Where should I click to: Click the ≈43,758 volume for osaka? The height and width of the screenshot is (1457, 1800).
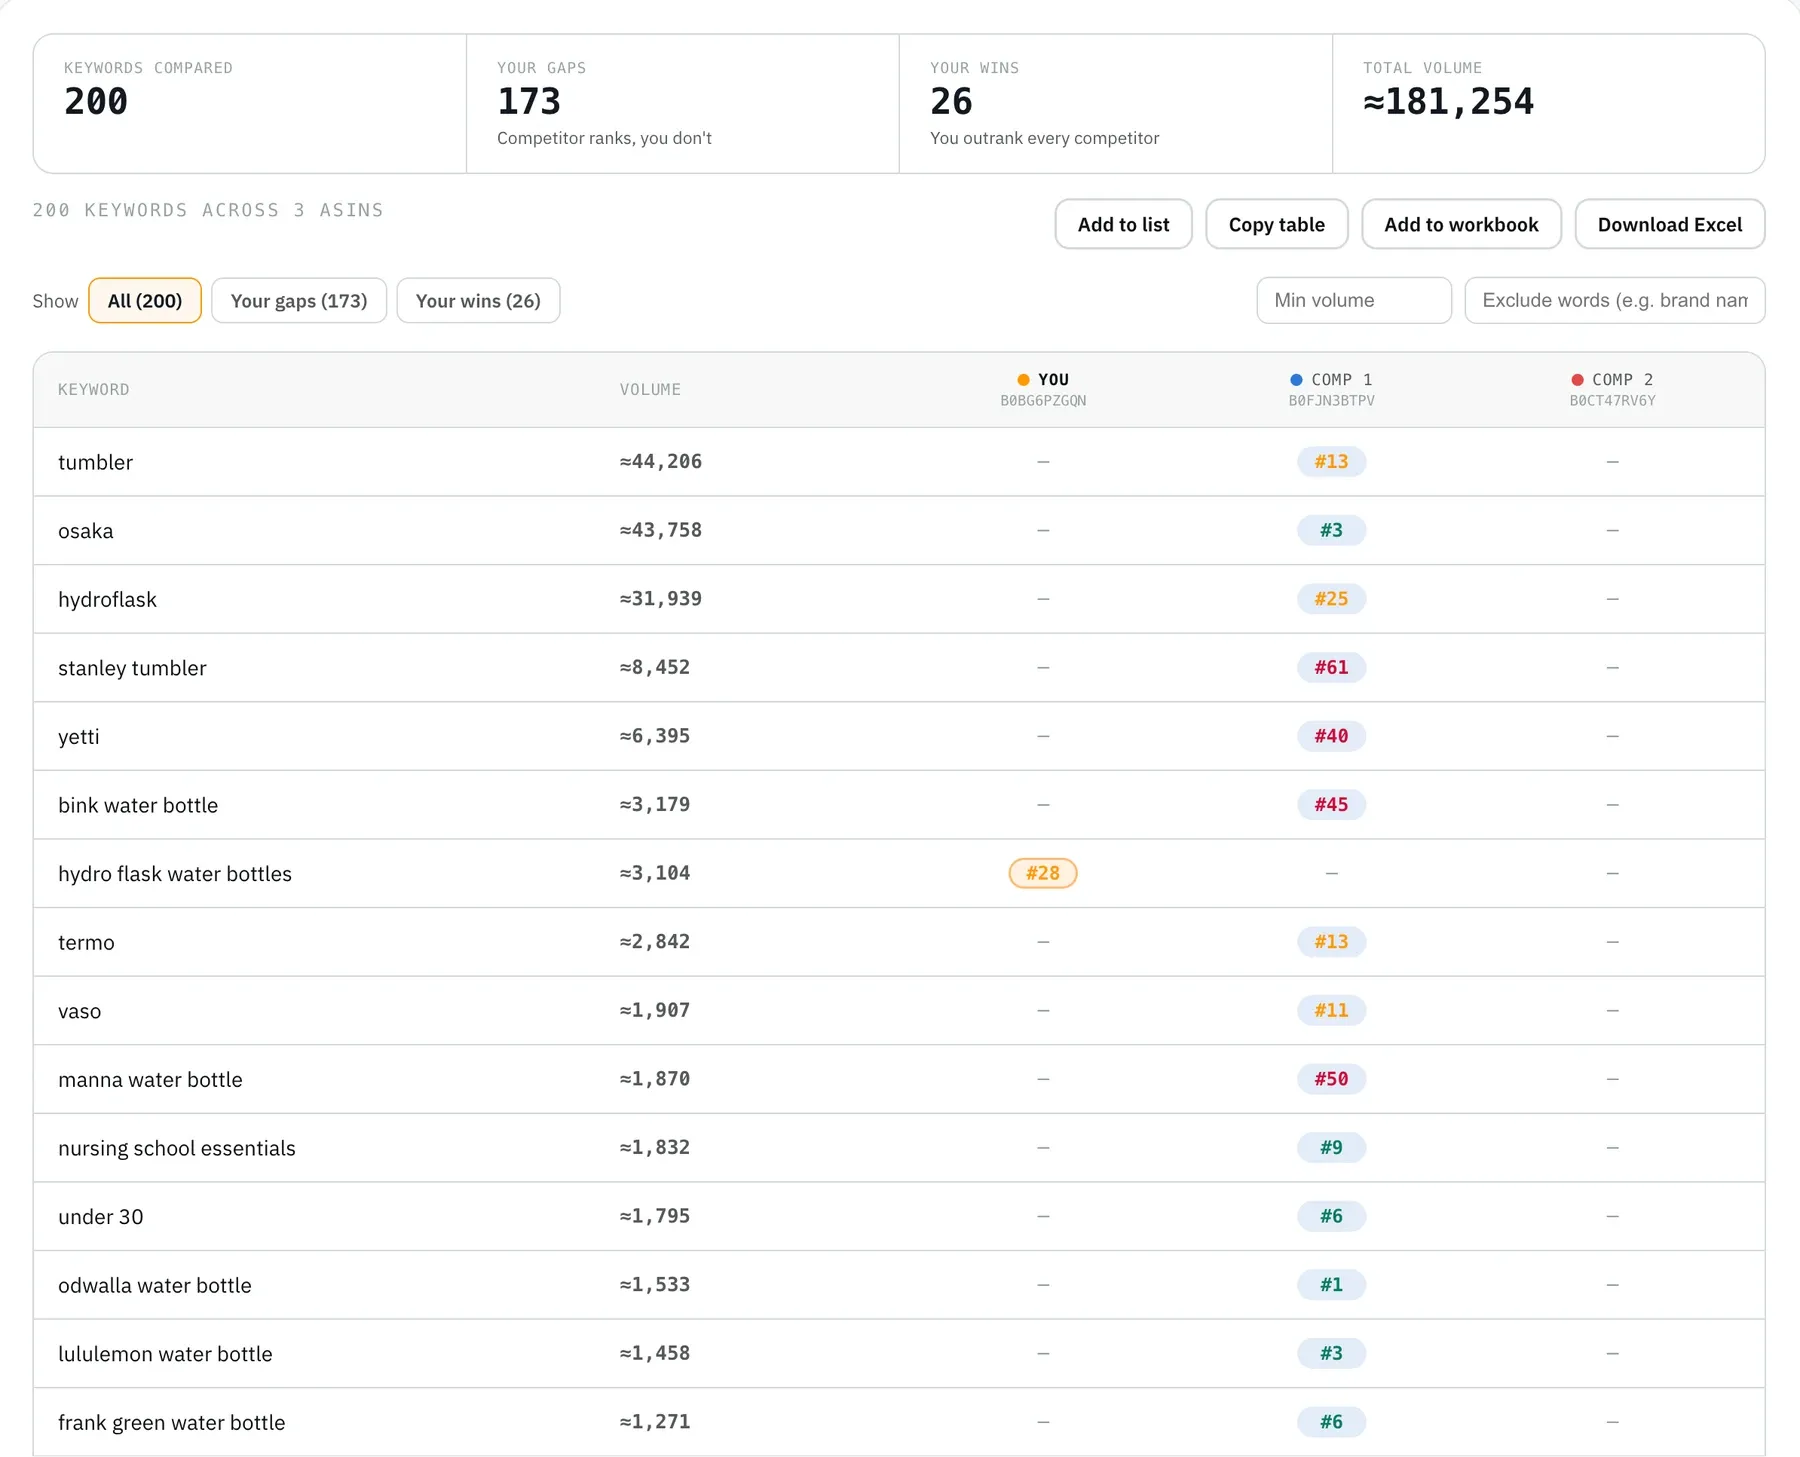[661, 530]
